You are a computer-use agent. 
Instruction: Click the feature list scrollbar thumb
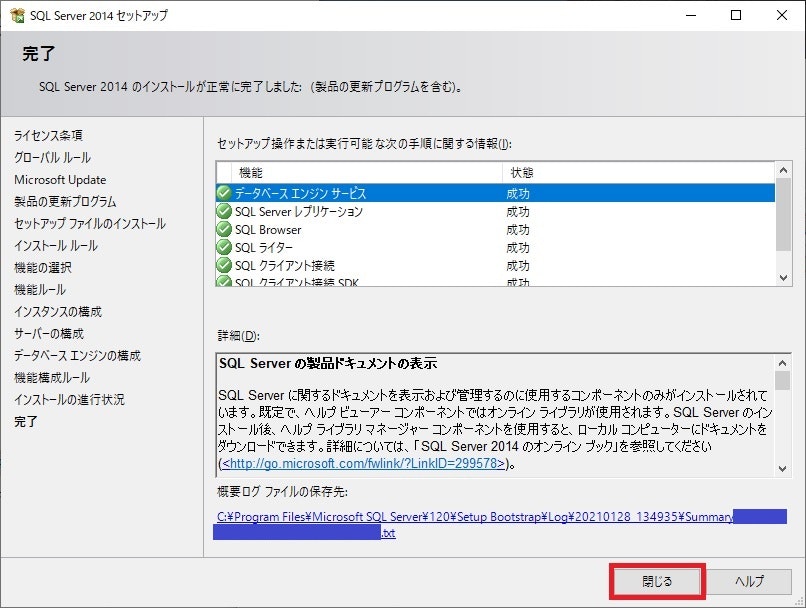[783, 214]
